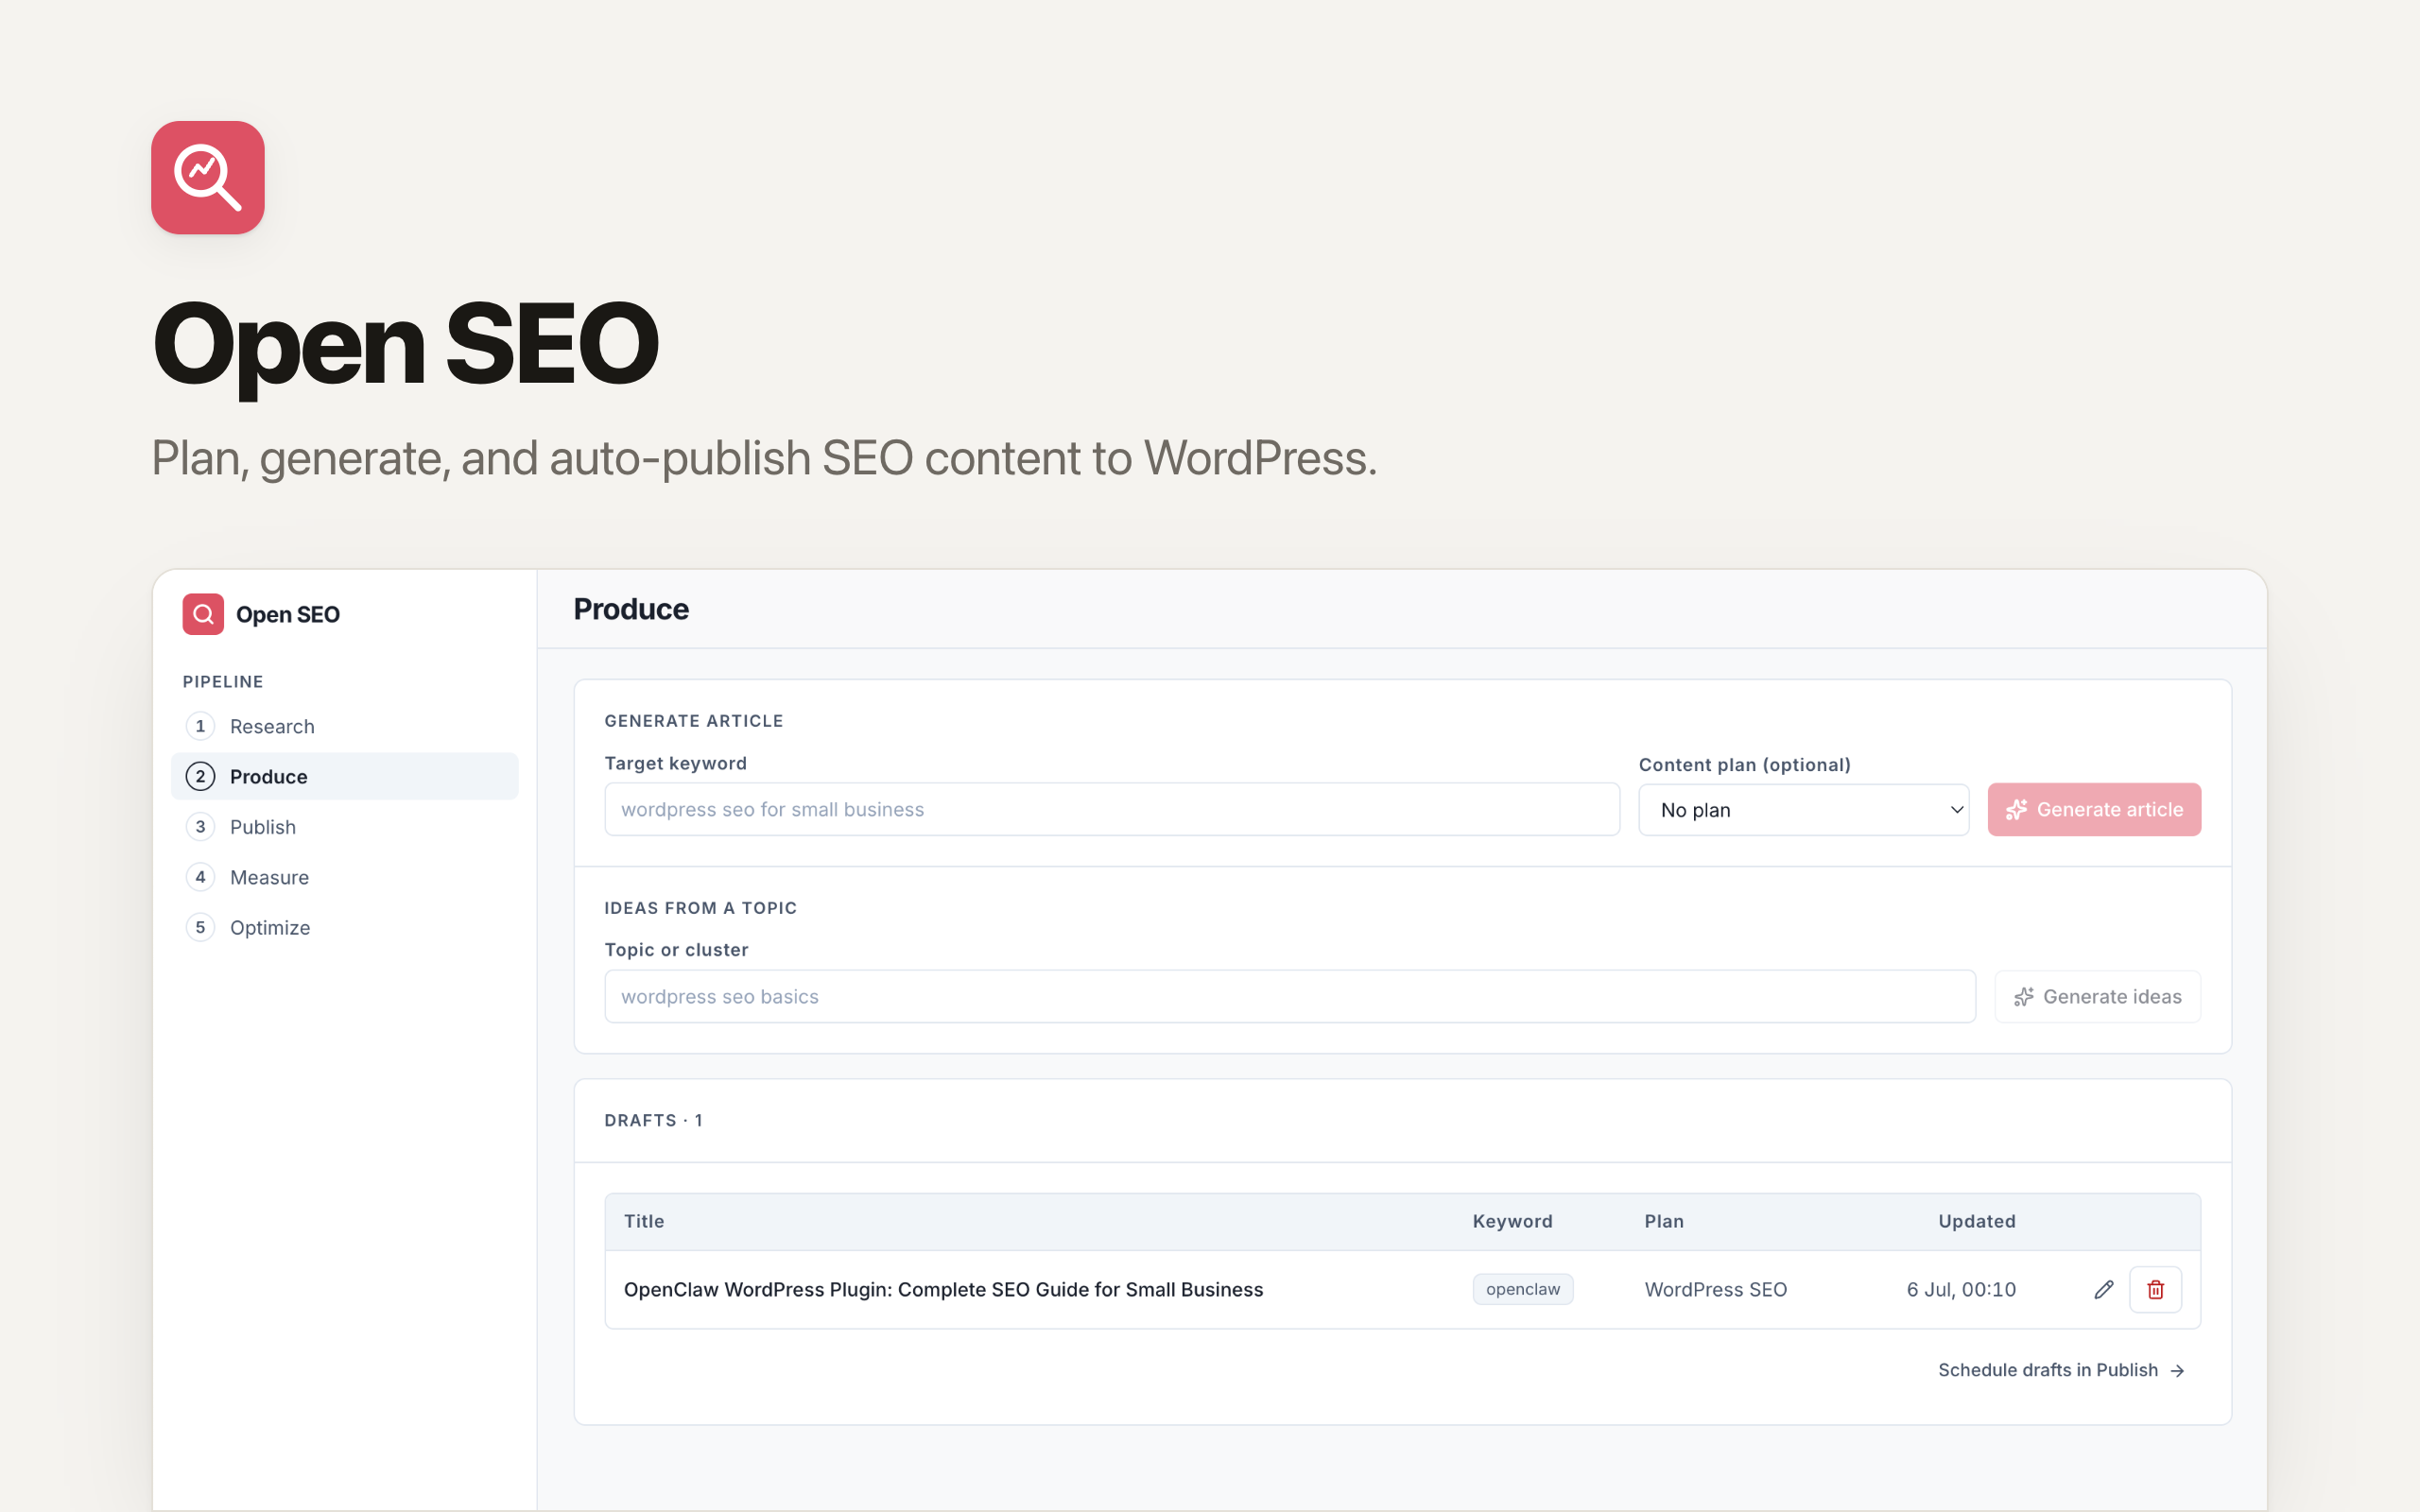Open the Measure pipeline step
This screenshot has height=1512, width=2420.
click(x=345, y=877)
